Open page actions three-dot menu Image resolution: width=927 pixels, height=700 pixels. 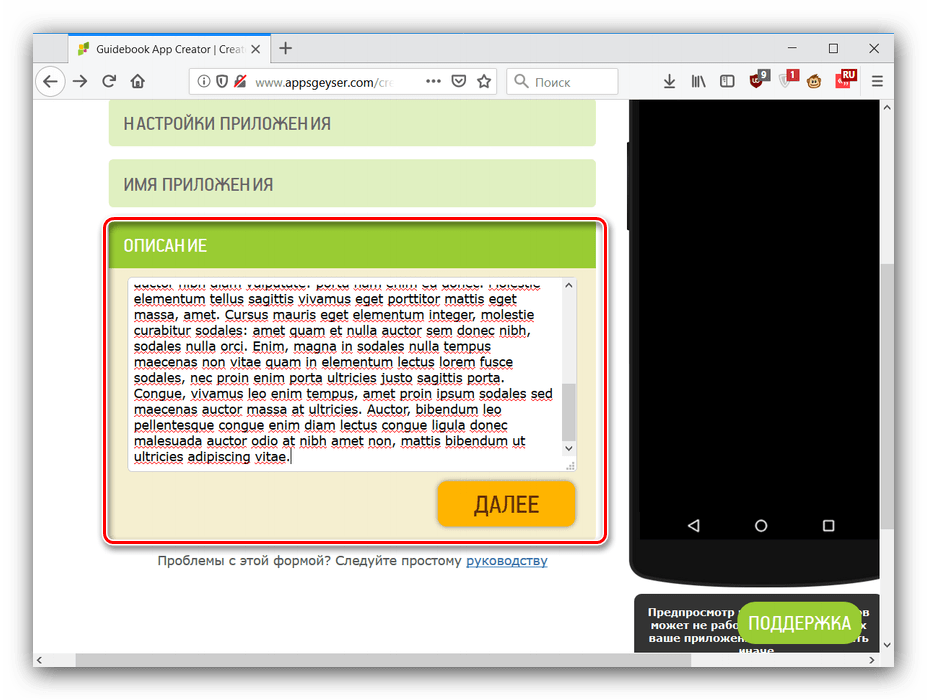click(x=433, y=82)
